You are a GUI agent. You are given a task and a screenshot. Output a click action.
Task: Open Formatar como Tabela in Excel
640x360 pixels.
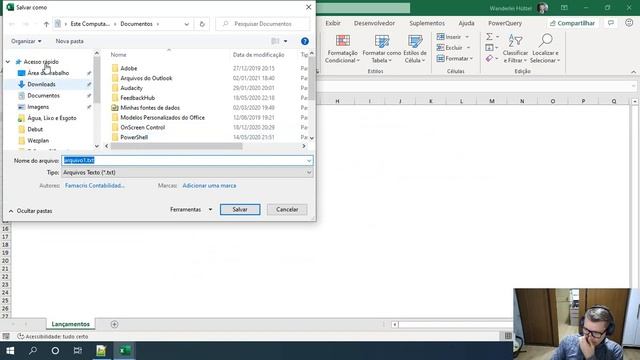[381, 49]
